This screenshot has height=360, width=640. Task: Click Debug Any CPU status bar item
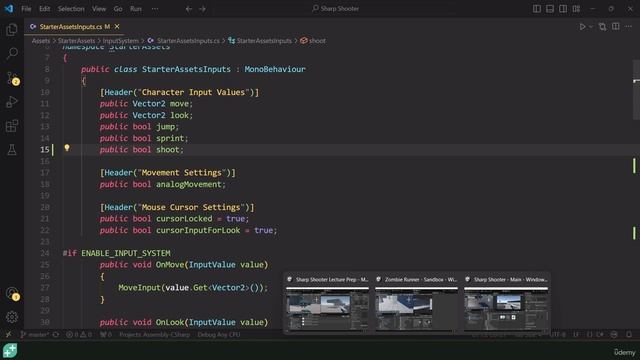pos(219,335)
